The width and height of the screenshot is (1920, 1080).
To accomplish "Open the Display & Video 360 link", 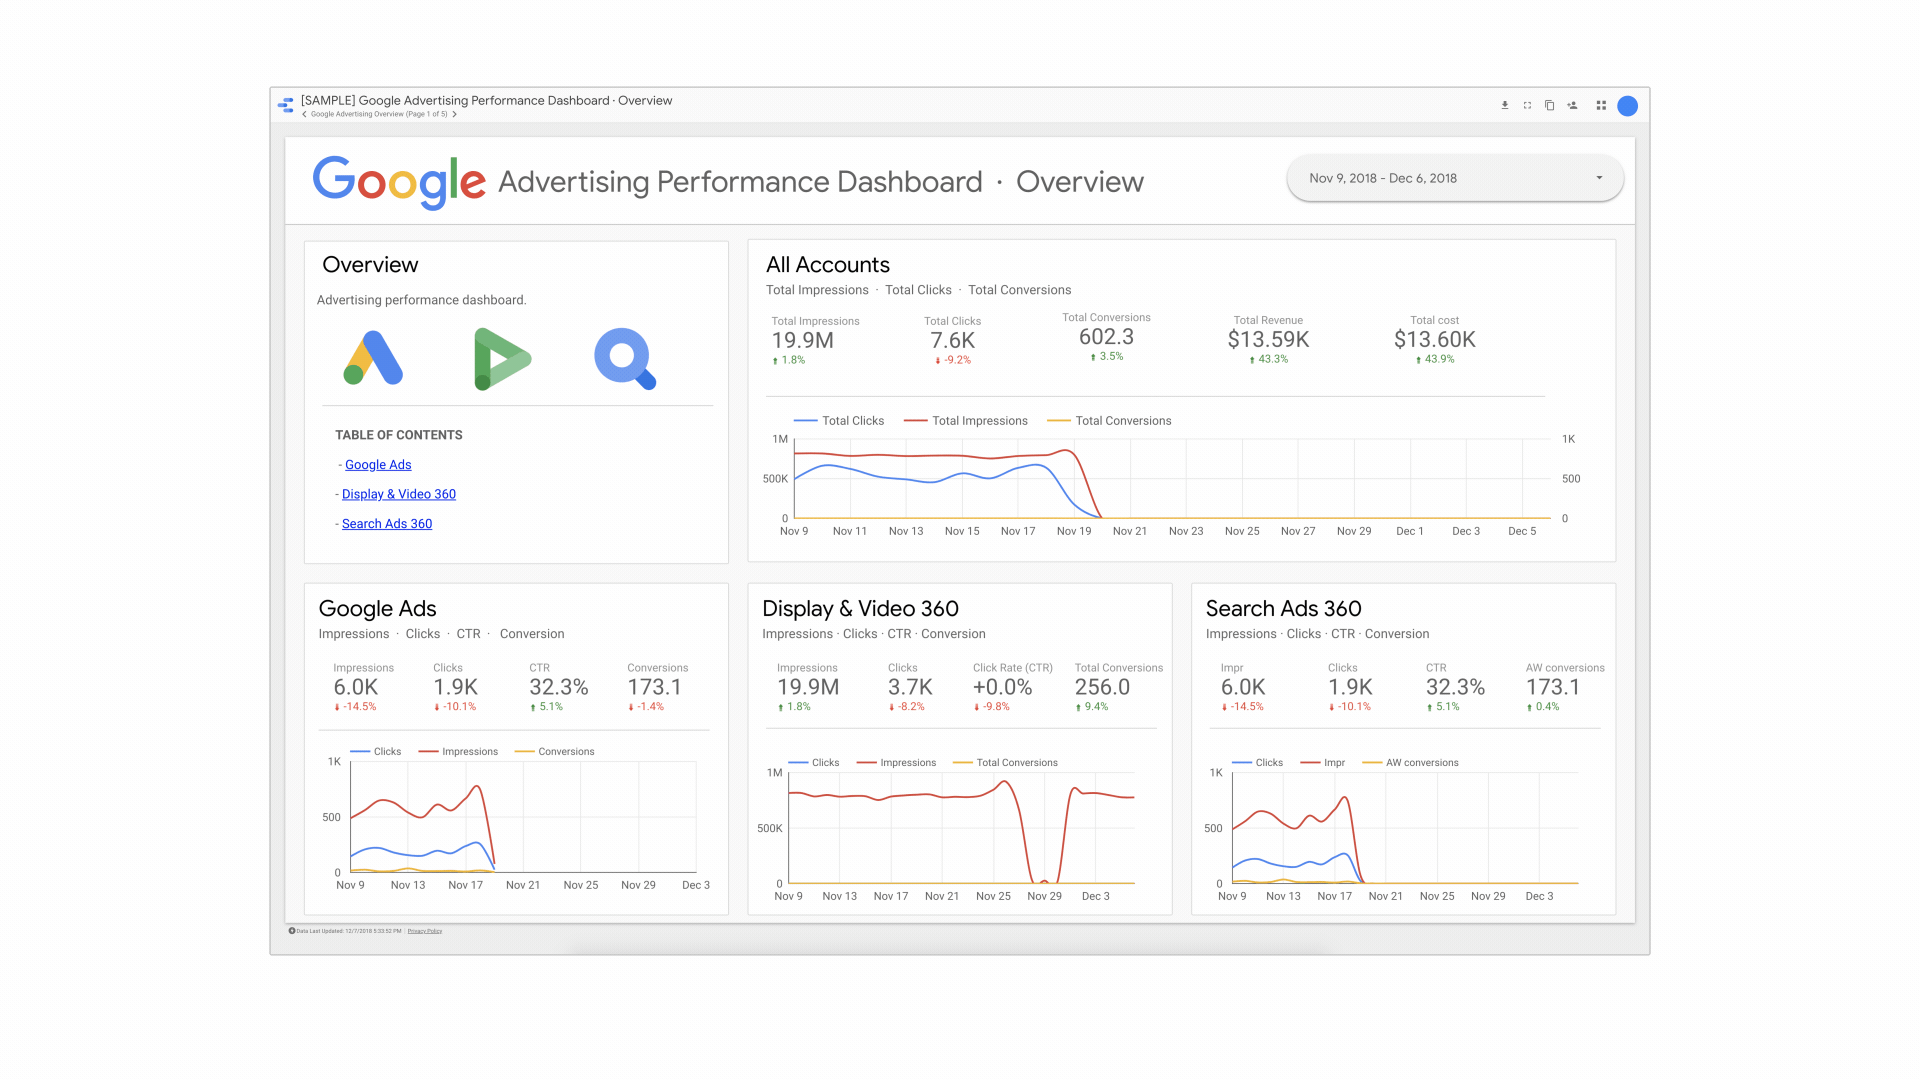I will (399, 494).
